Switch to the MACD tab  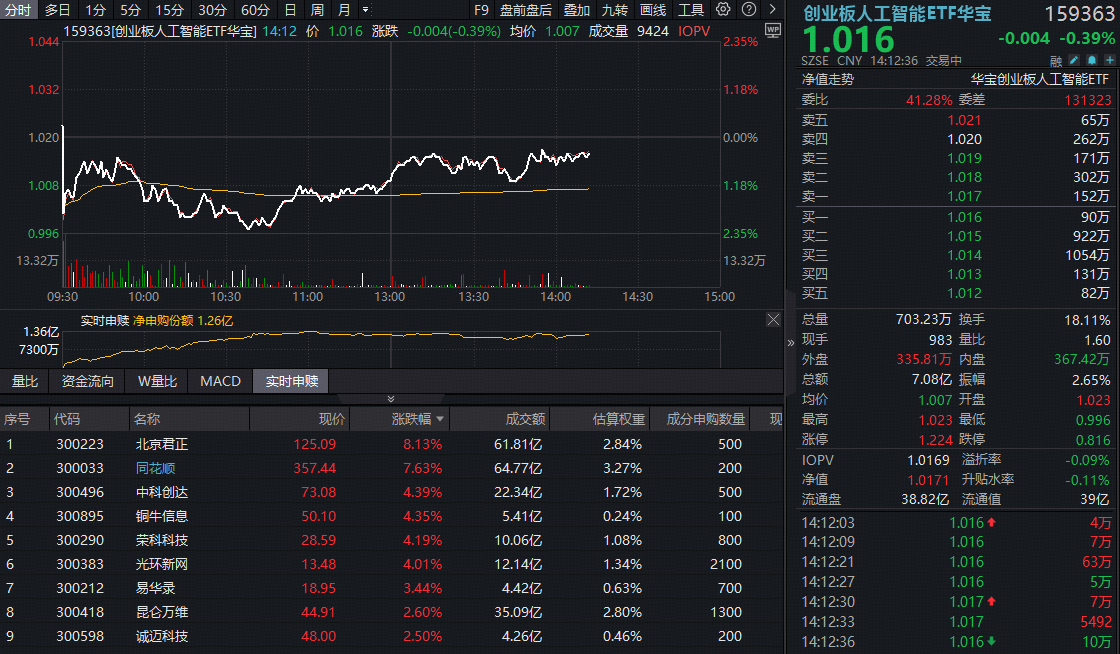point(218,381)
